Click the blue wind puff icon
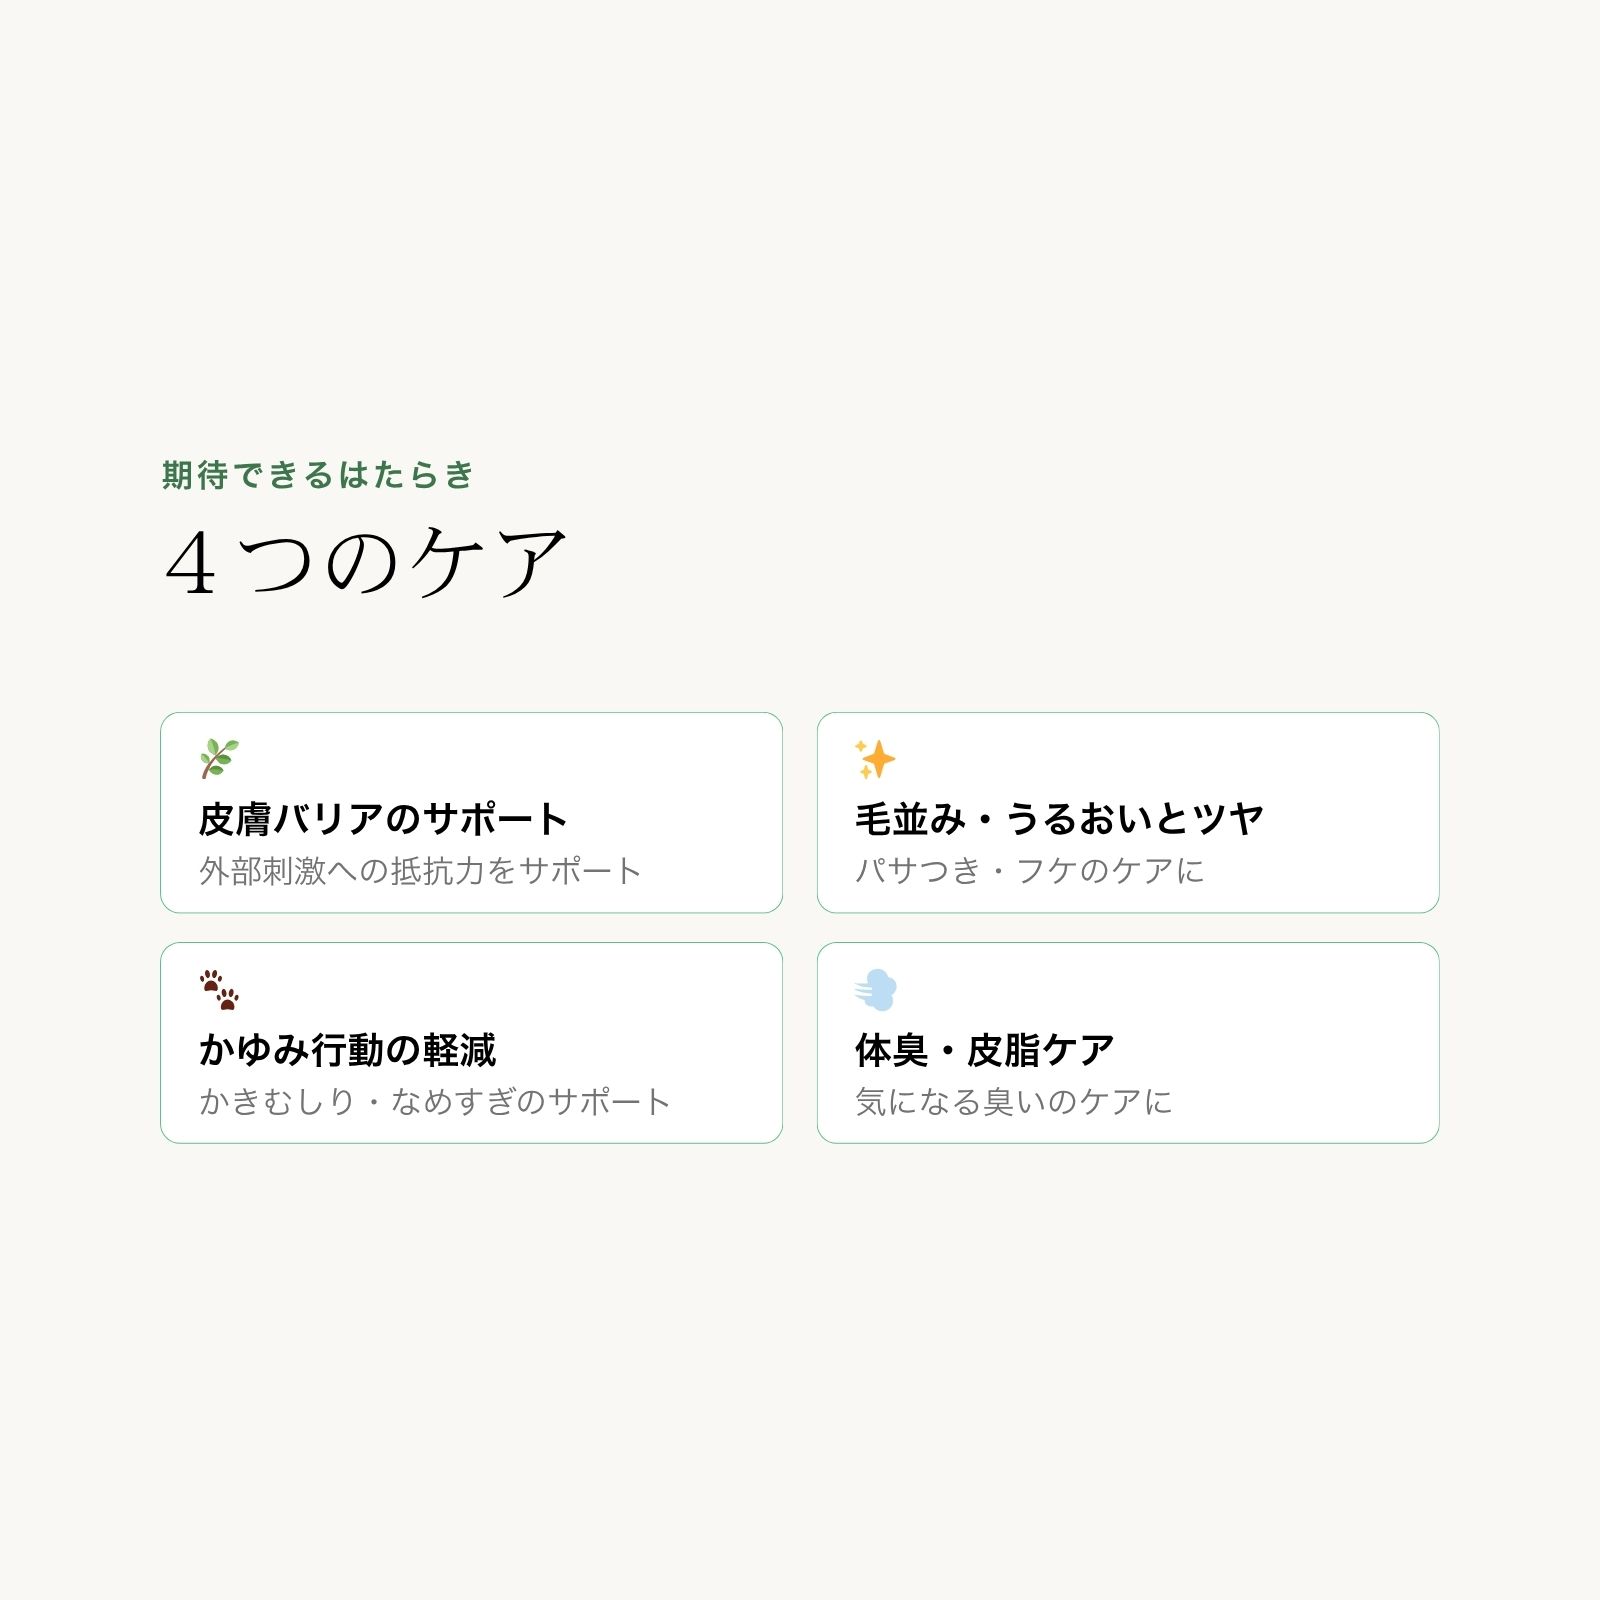1600x1600 pixels. tap(876, 989)
